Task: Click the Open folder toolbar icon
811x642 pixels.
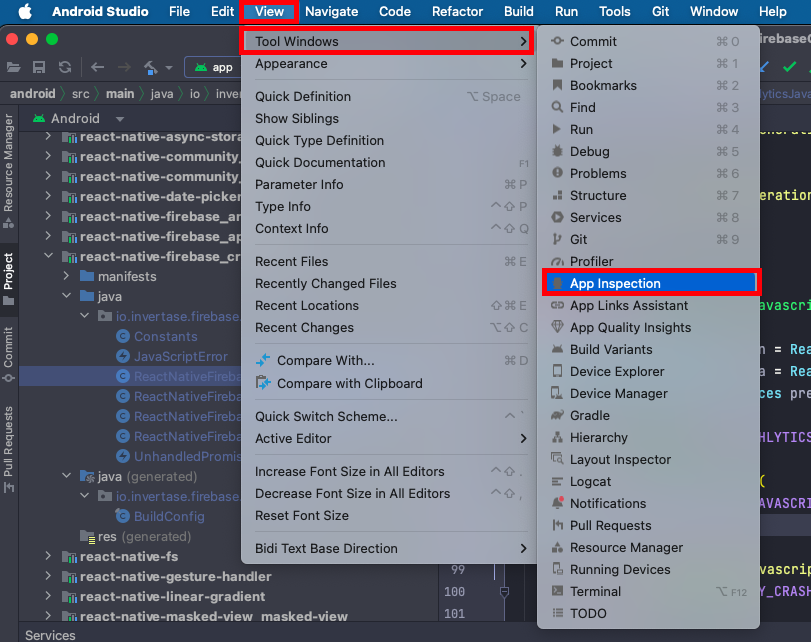Action: pyautogui.click(x=13, y=67)
